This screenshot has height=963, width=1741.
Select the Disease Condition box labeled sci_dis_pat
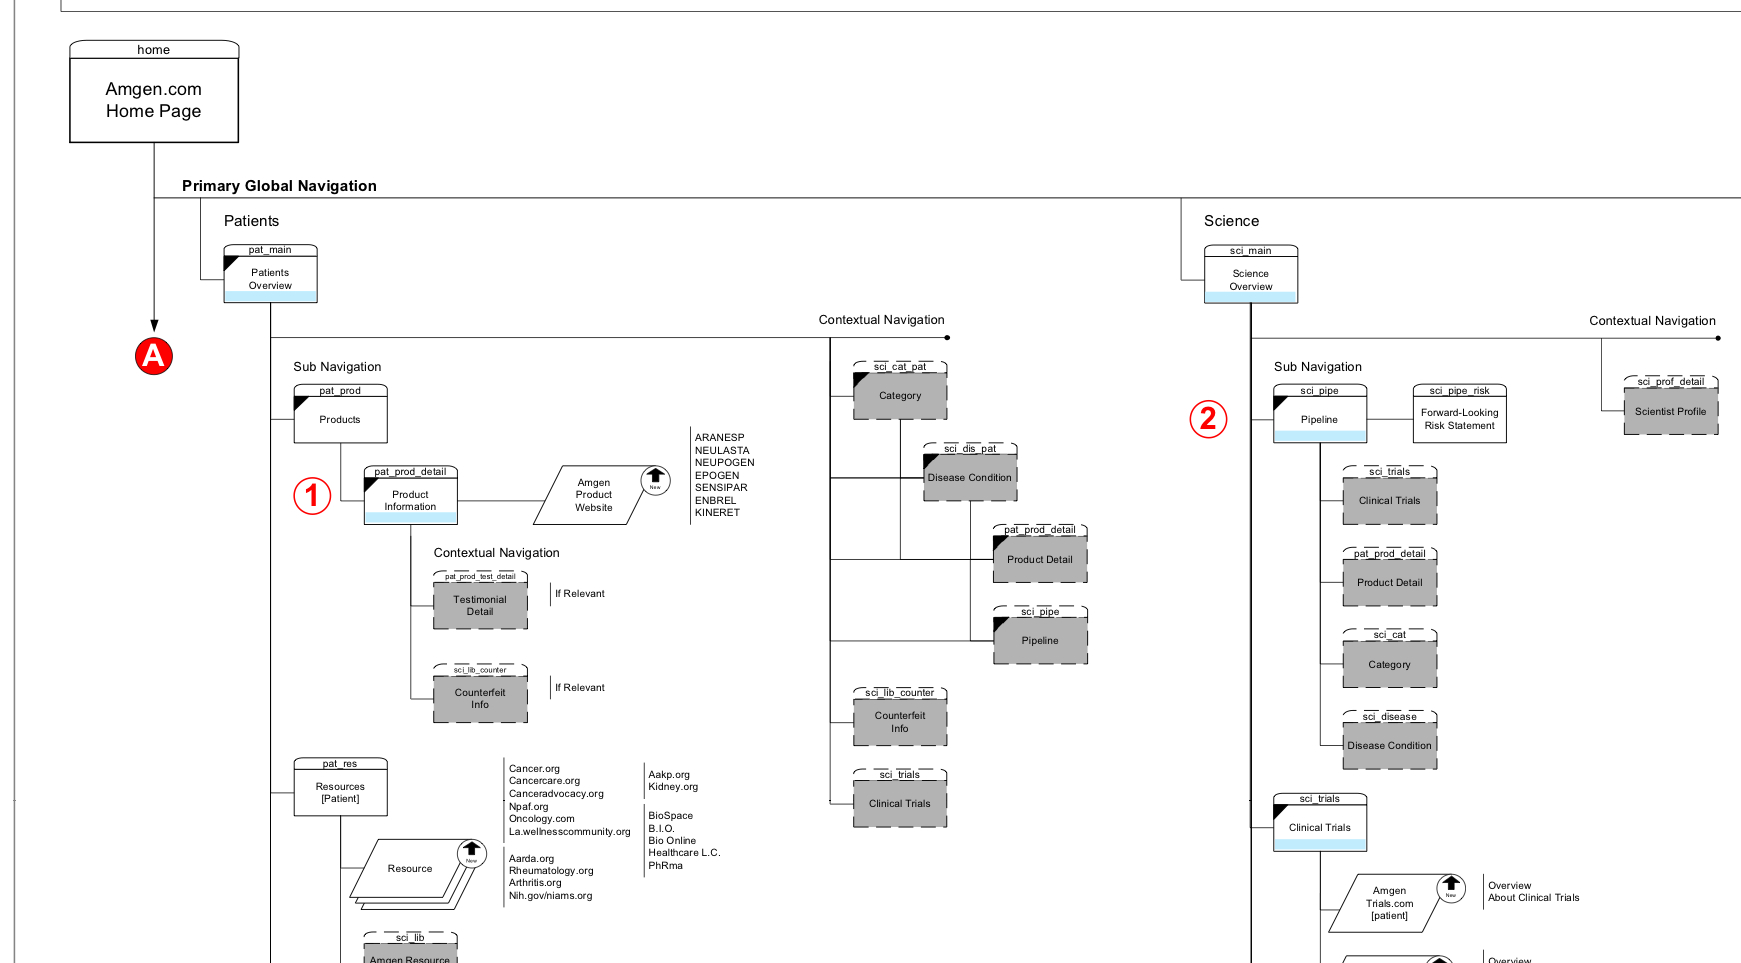pyautogui.click(x=970, y=473)
